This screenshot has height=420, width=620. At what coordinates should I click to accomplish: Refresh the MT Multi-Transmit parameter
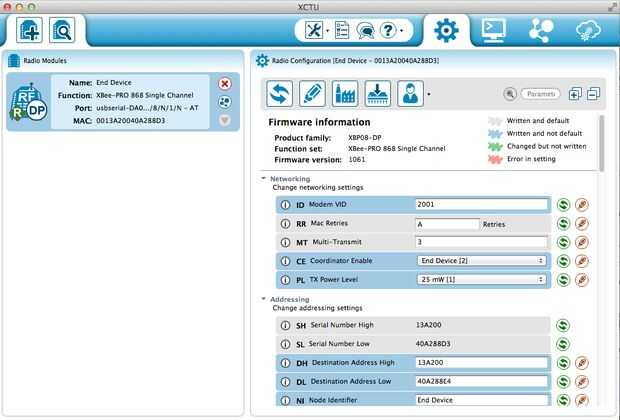click(563, 242)
